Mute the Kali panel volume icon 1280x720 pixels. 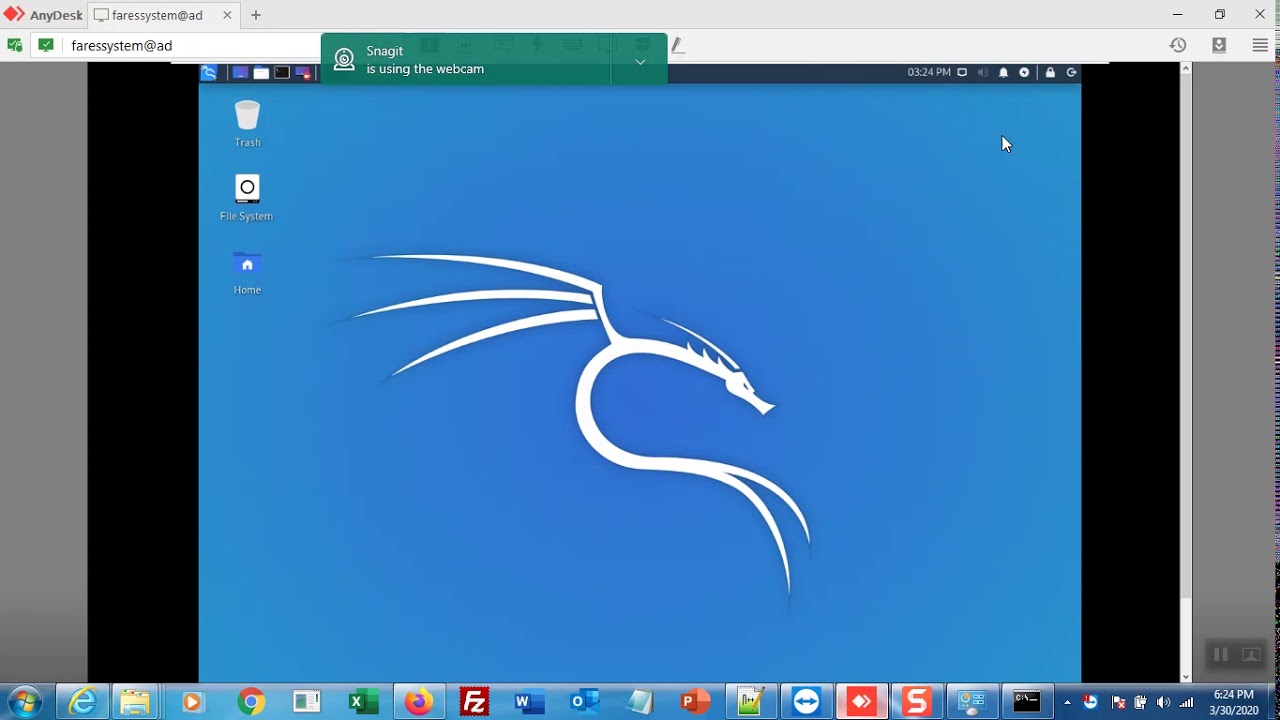pos(982,72)
